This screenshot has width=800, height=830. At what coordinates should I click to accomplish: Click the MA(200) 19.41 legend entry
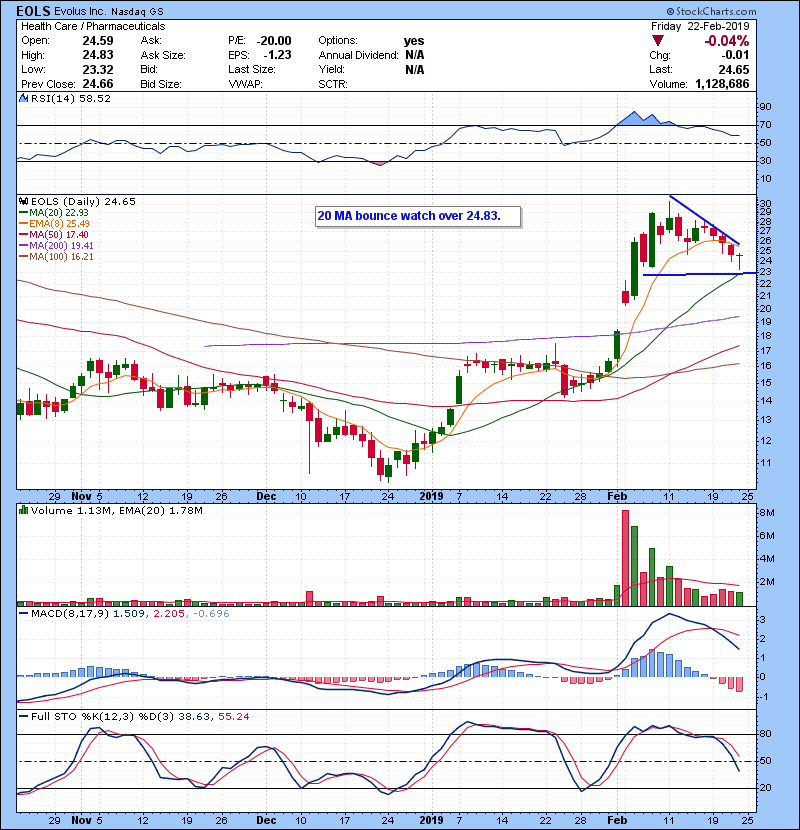point(56,246)
